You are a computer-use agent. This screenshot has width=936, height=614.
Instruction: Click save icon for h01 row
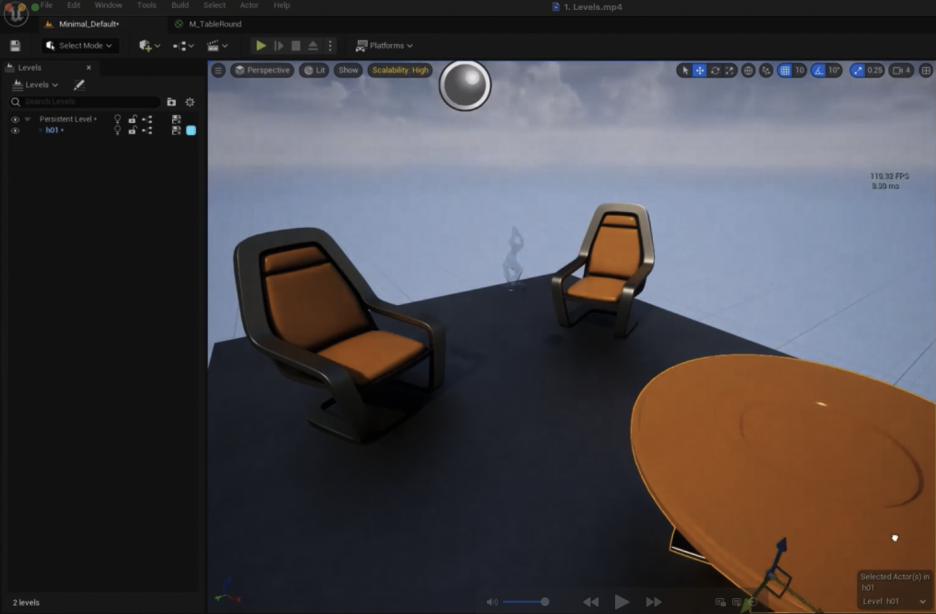(x=176, y=131)
